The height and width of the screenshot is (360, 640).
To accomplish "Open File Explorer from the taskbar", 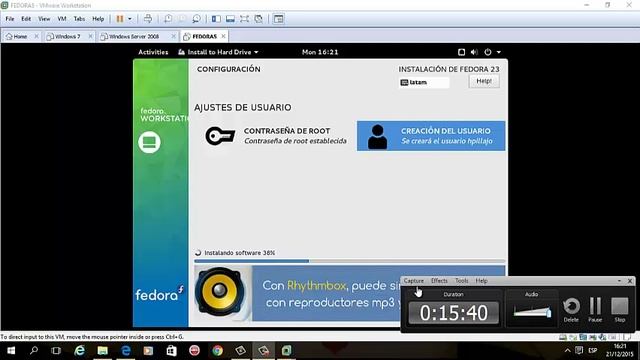I will click(102, 351).
